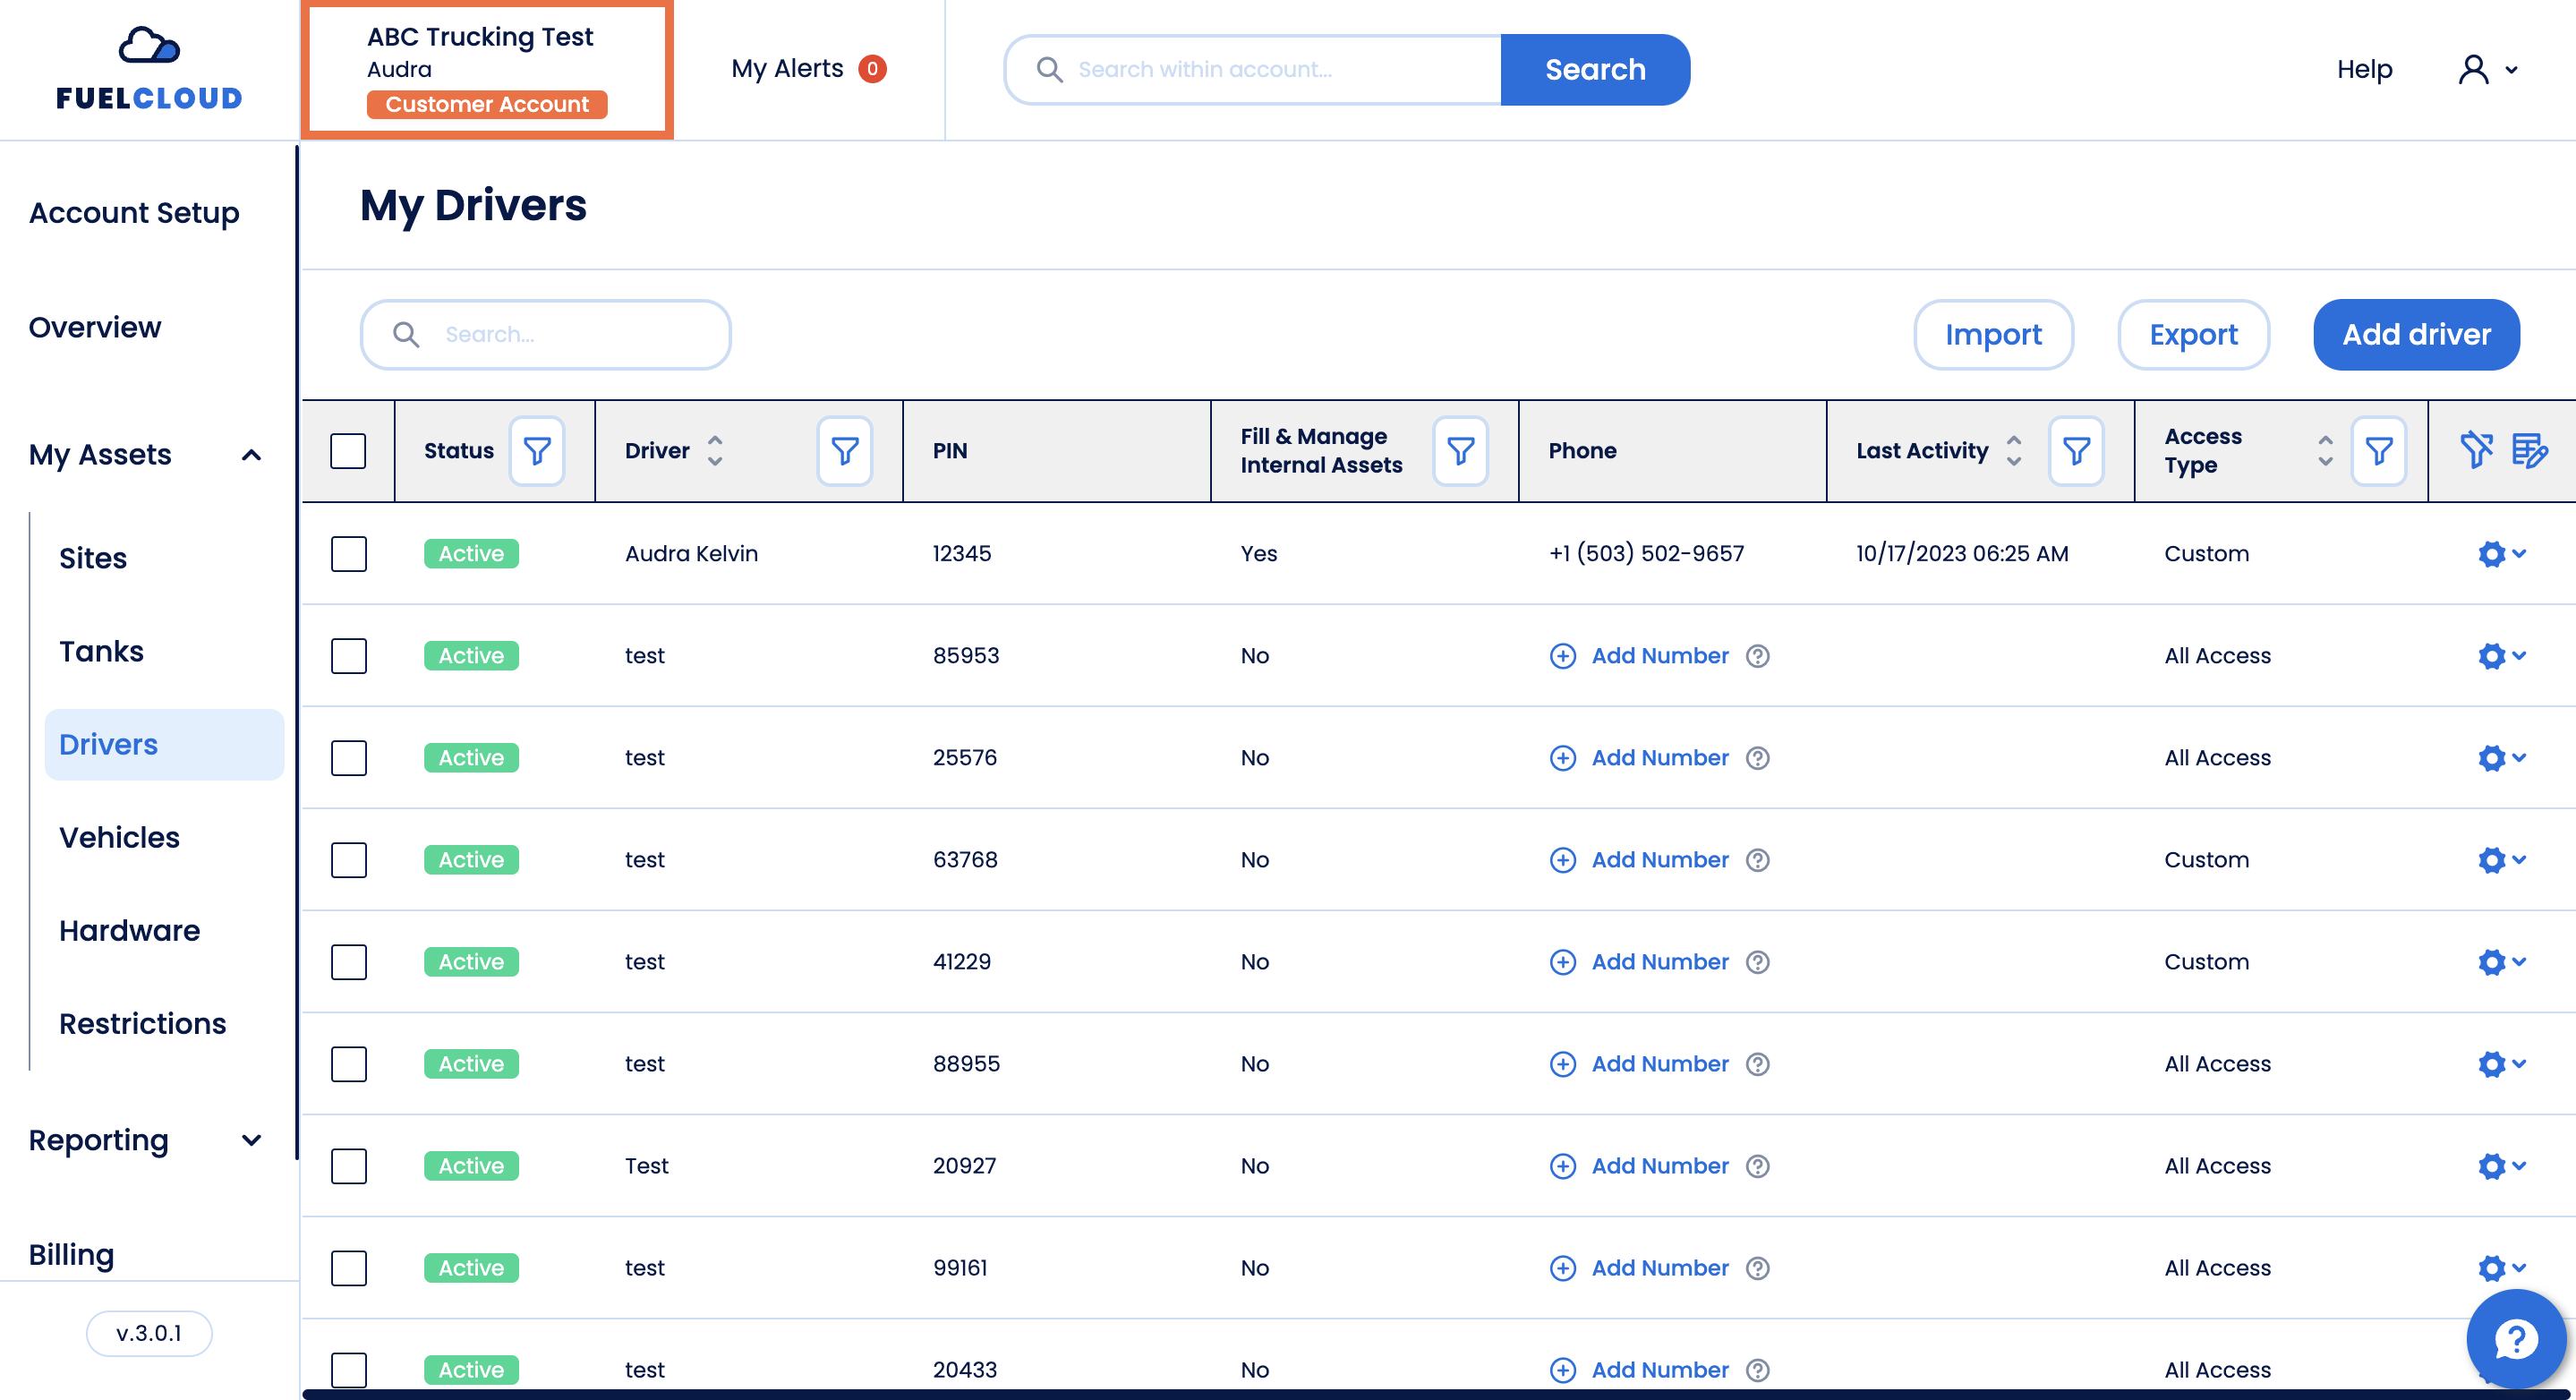Go to Overview in sidebar

tap(95, 327)
